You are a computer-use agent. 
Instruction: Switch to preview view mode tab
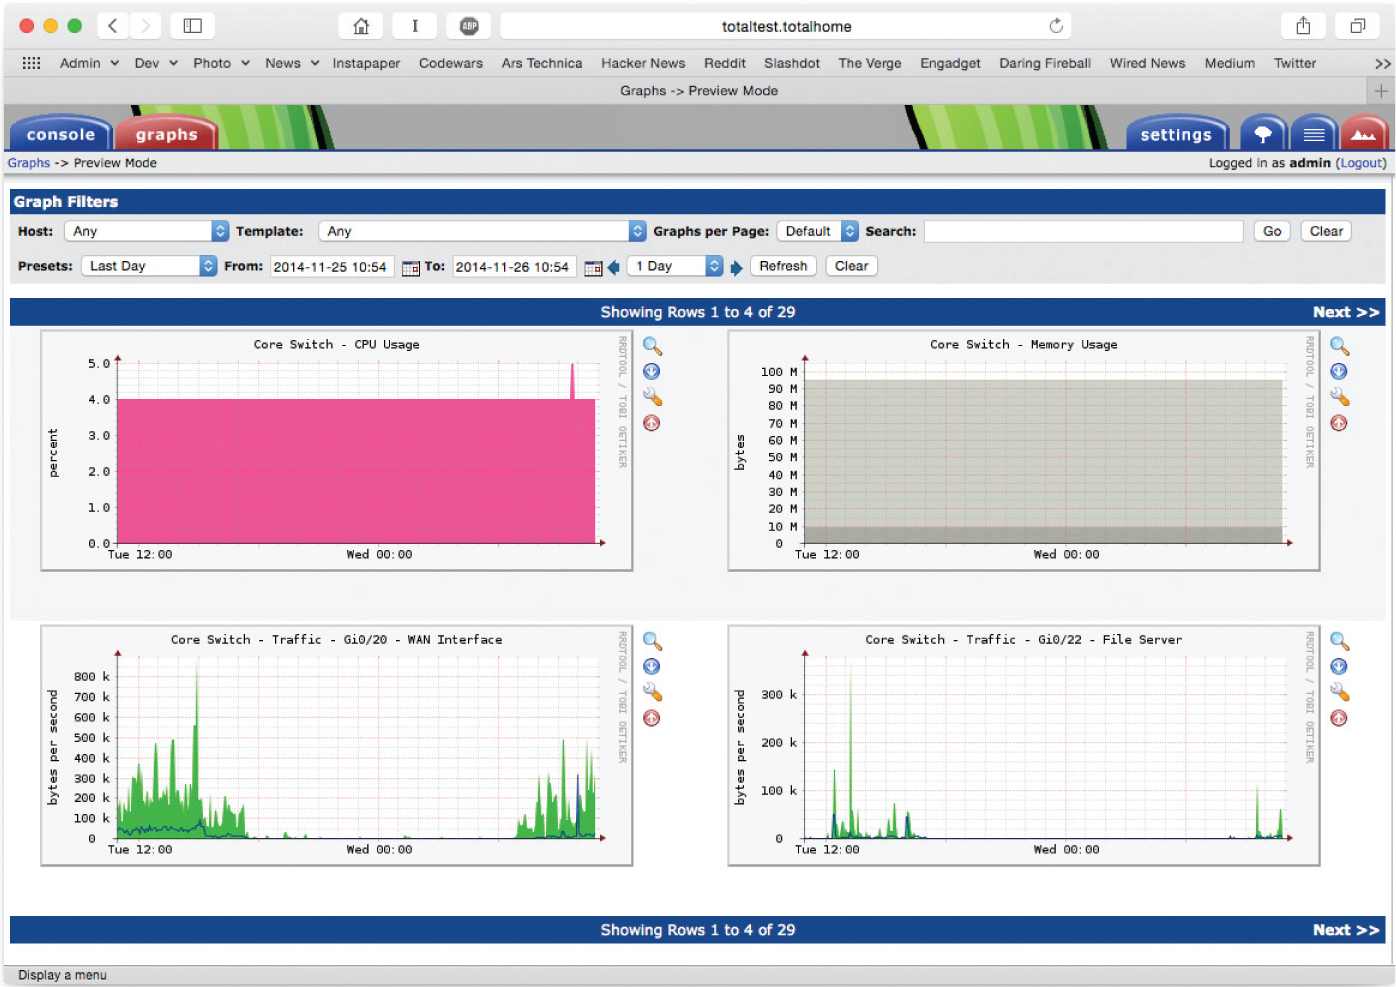point(1363,134)
